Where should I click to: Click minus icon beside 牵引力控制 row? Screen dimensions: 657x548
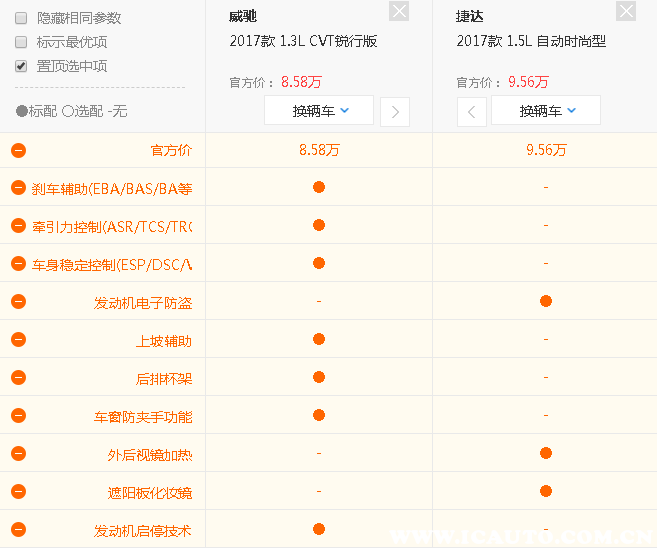tap(18, 226)
